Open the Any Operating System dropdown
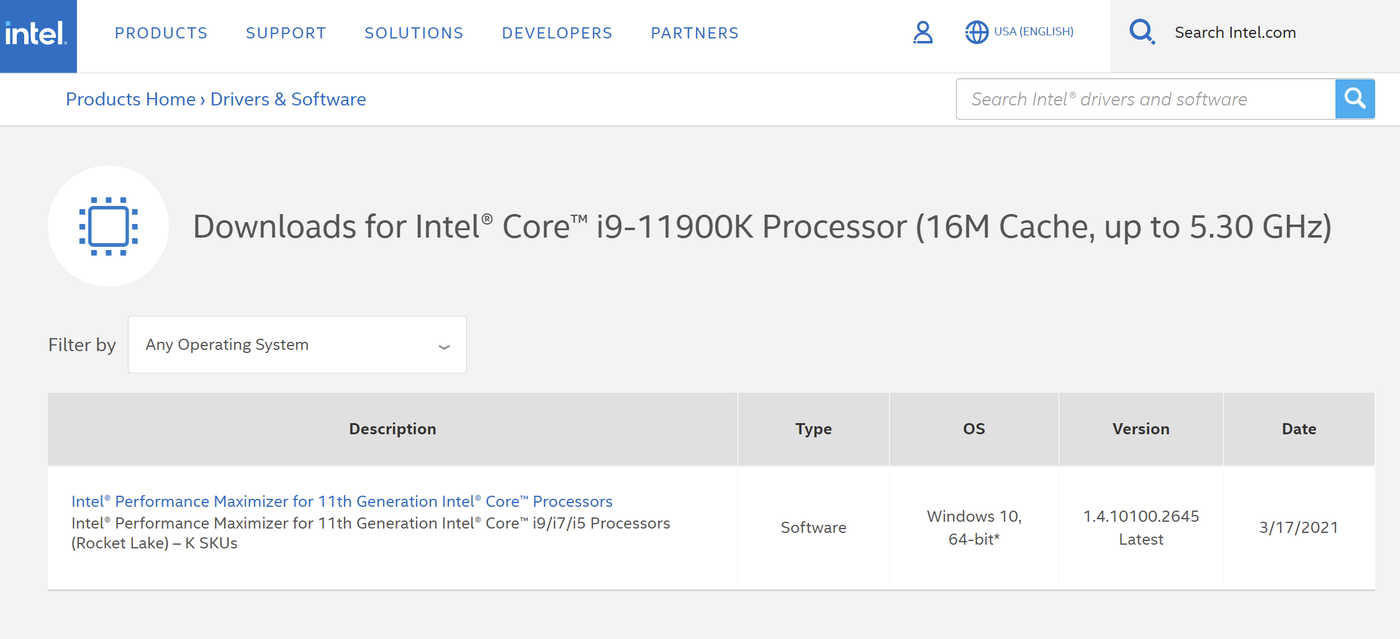The height and width of the screenshot is (639, 1400). (297, 344)
